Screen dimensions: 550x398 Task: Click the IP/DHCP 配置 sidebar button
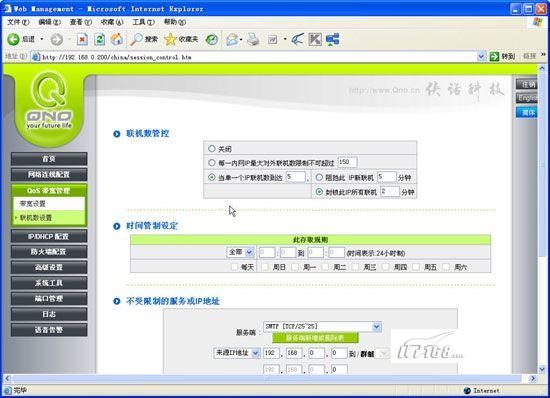tap(49, 236)
